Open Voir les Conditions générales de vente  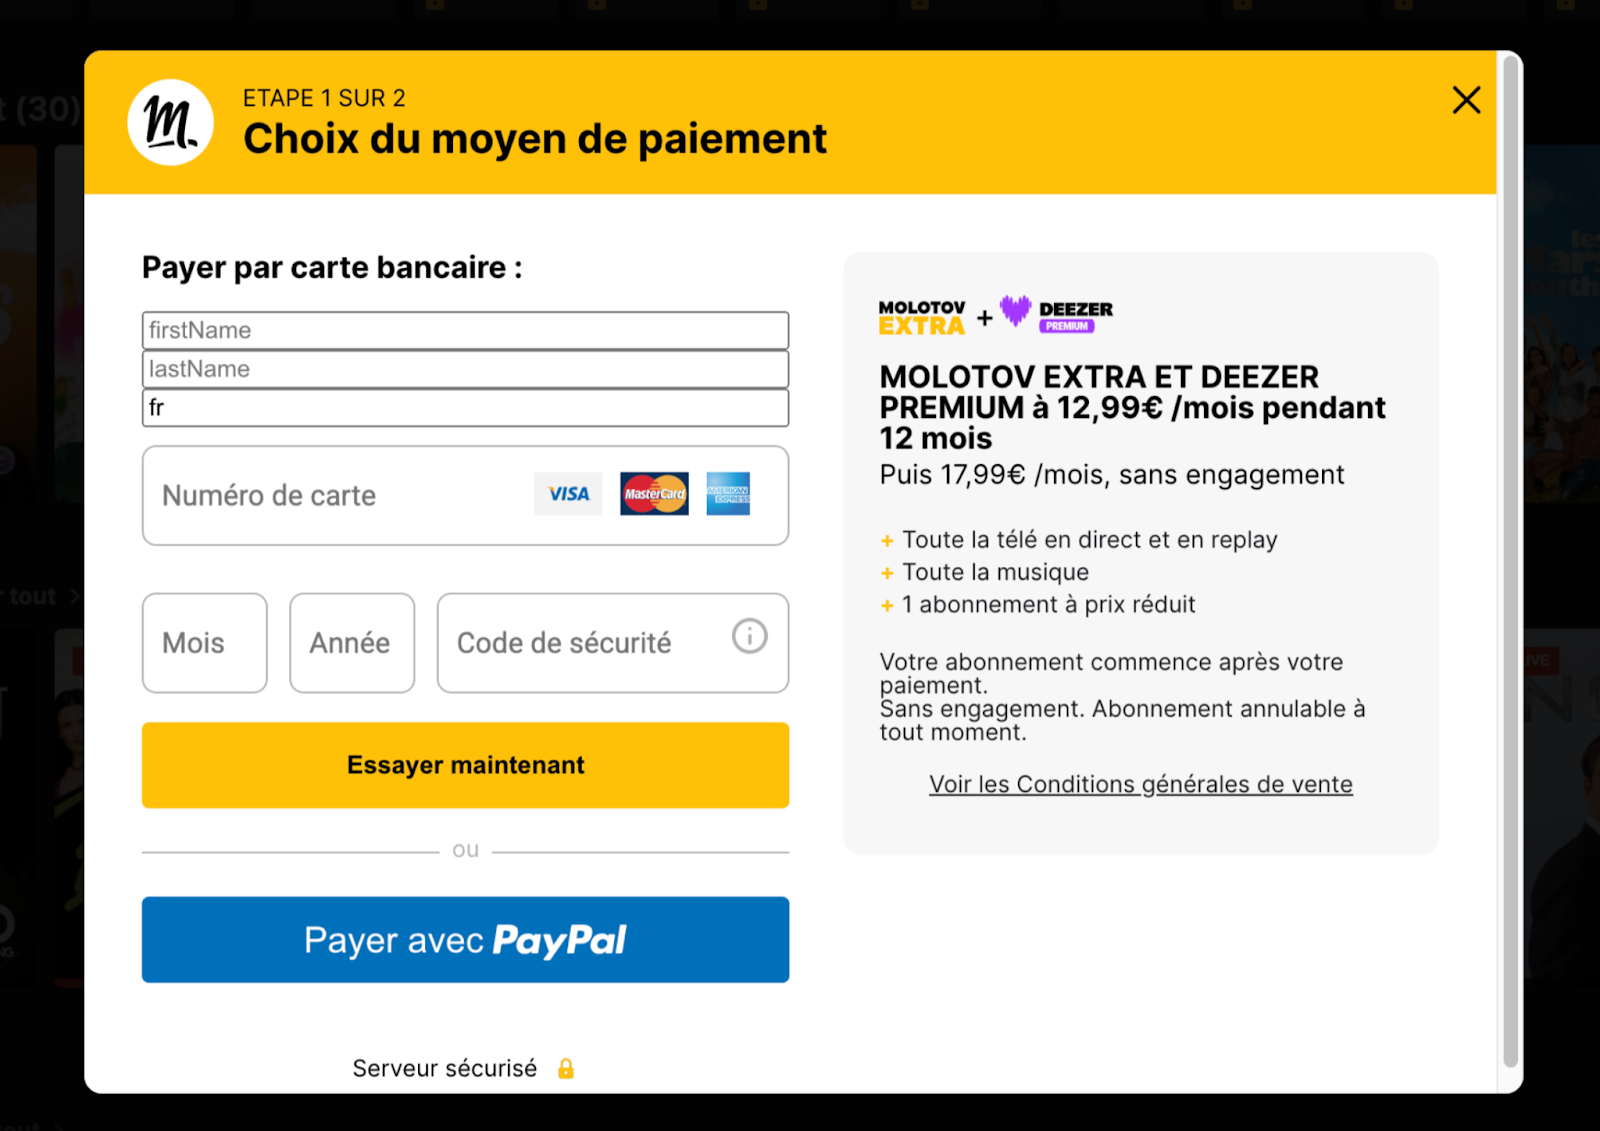click(x=1140, y=785)
